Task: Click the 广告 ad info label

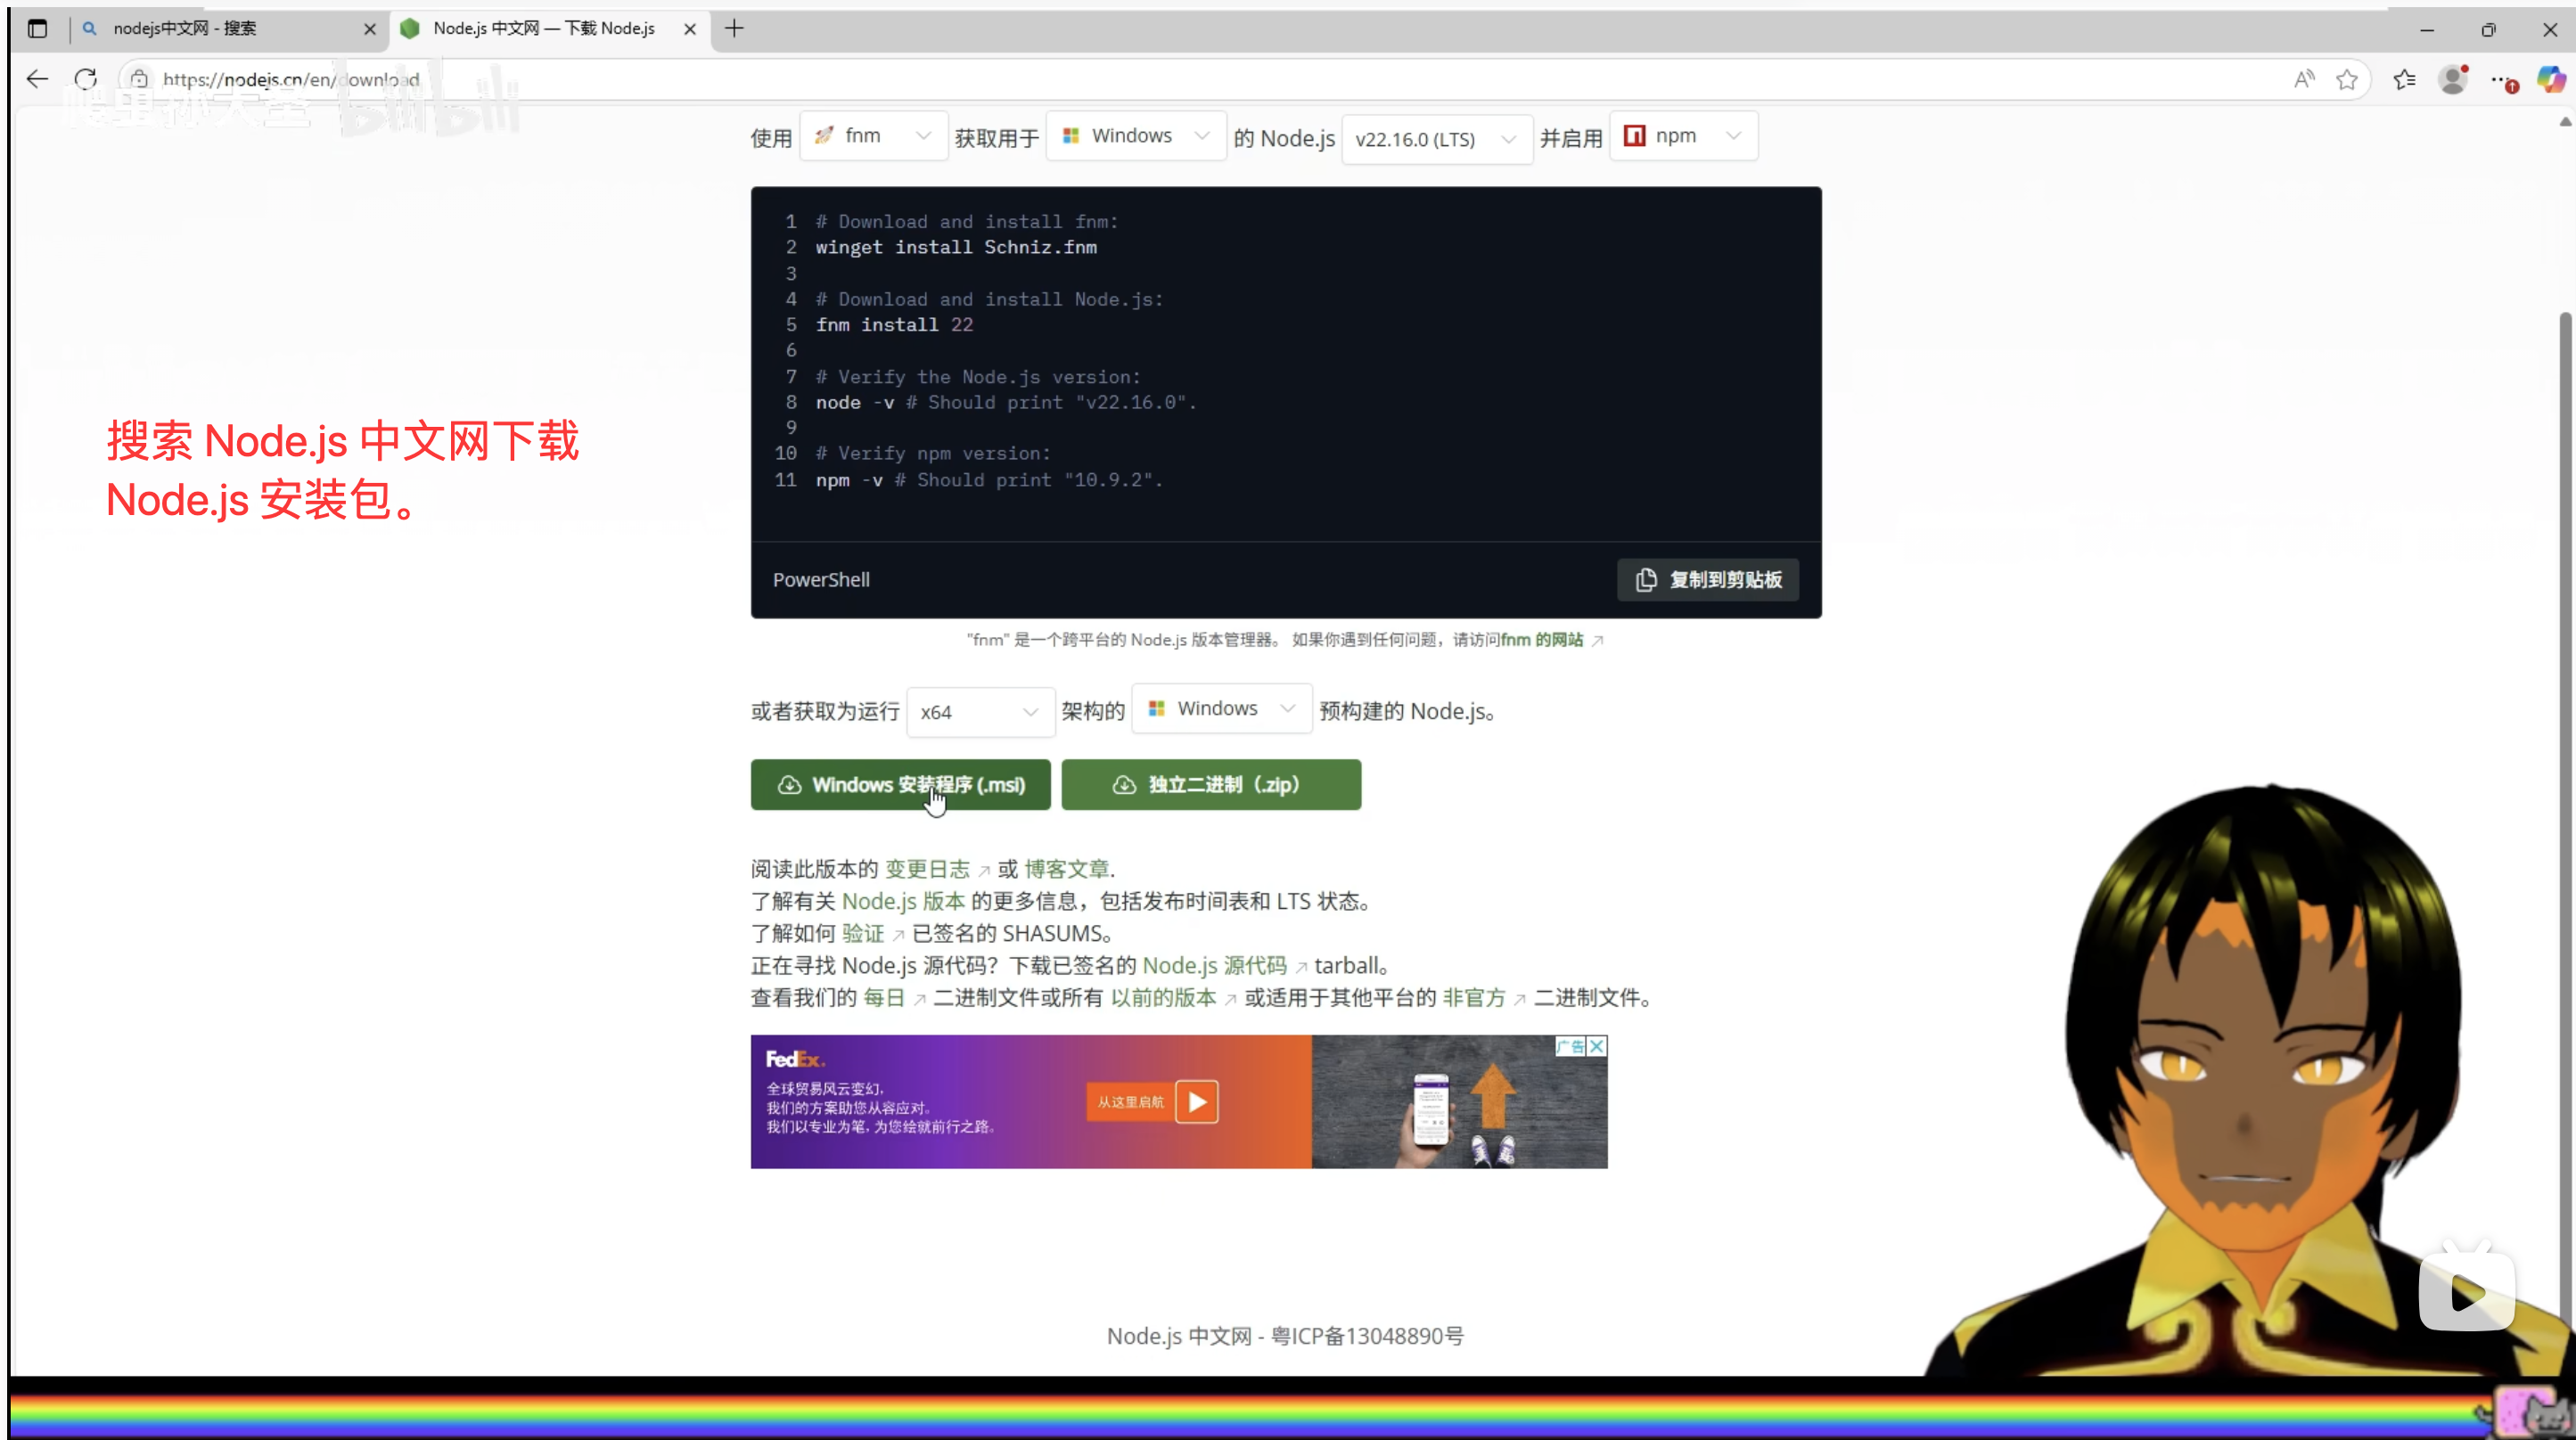Action: click(x=1570, y=1046)
